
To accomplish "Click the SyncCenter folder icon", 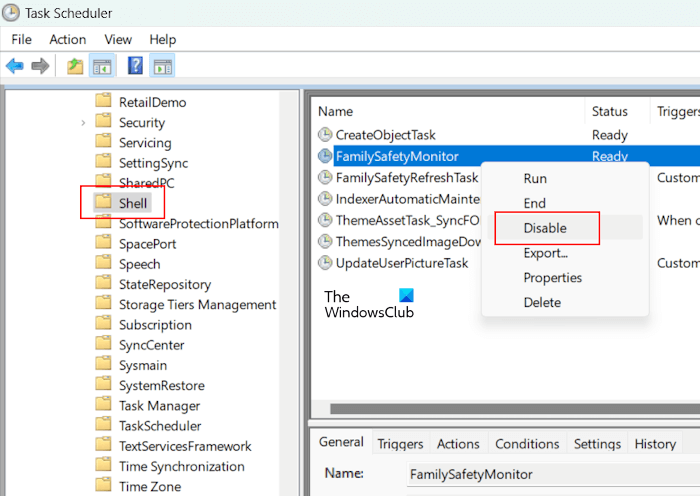I will tap(104, 343).
